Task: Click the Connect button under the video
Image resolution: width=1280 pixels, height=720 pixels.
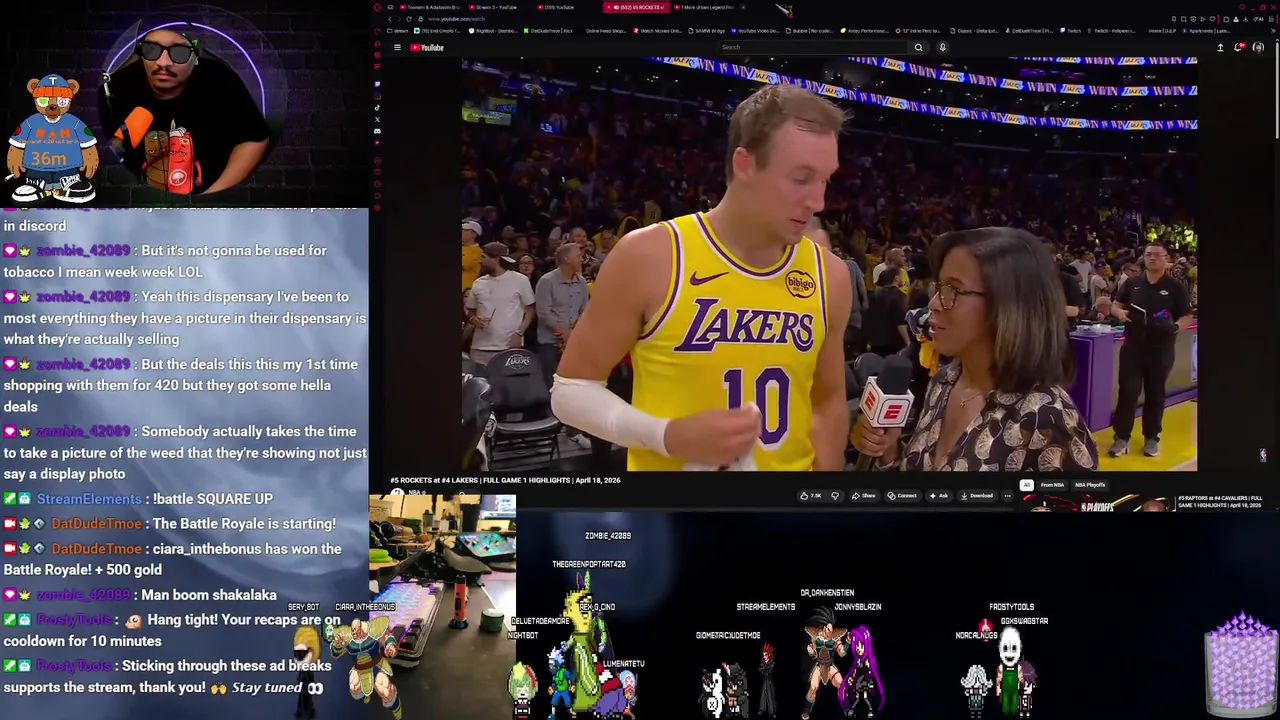Action: tap(902, 495)
